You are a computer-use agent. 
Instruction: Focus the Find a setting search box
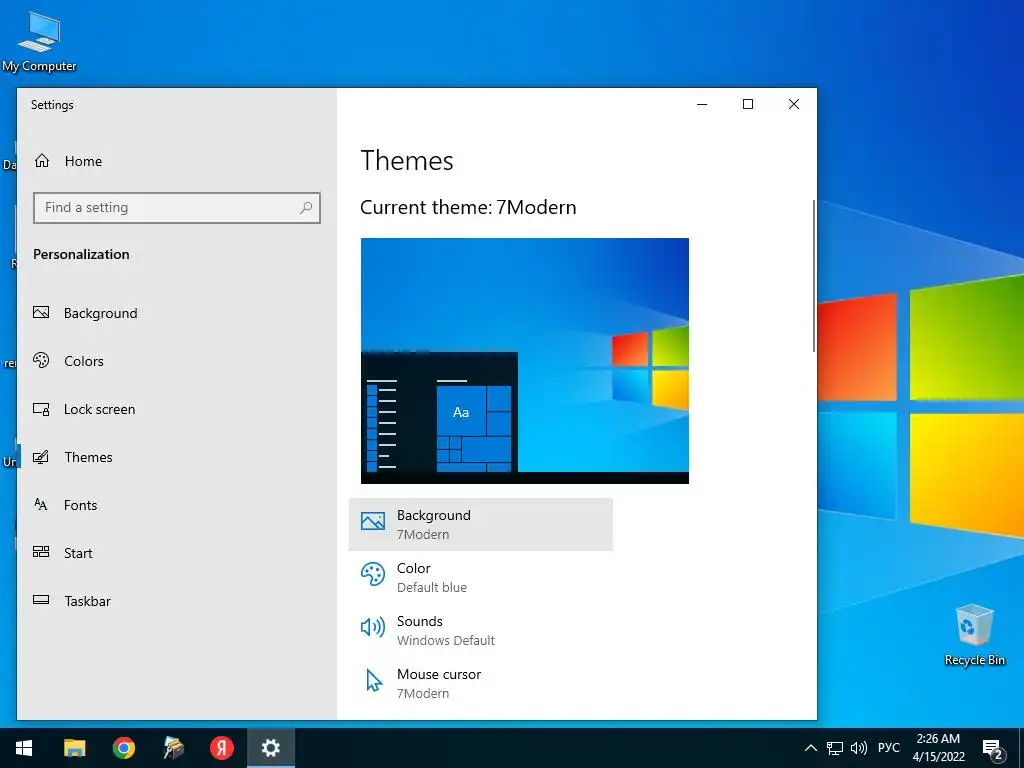point(176,208)
